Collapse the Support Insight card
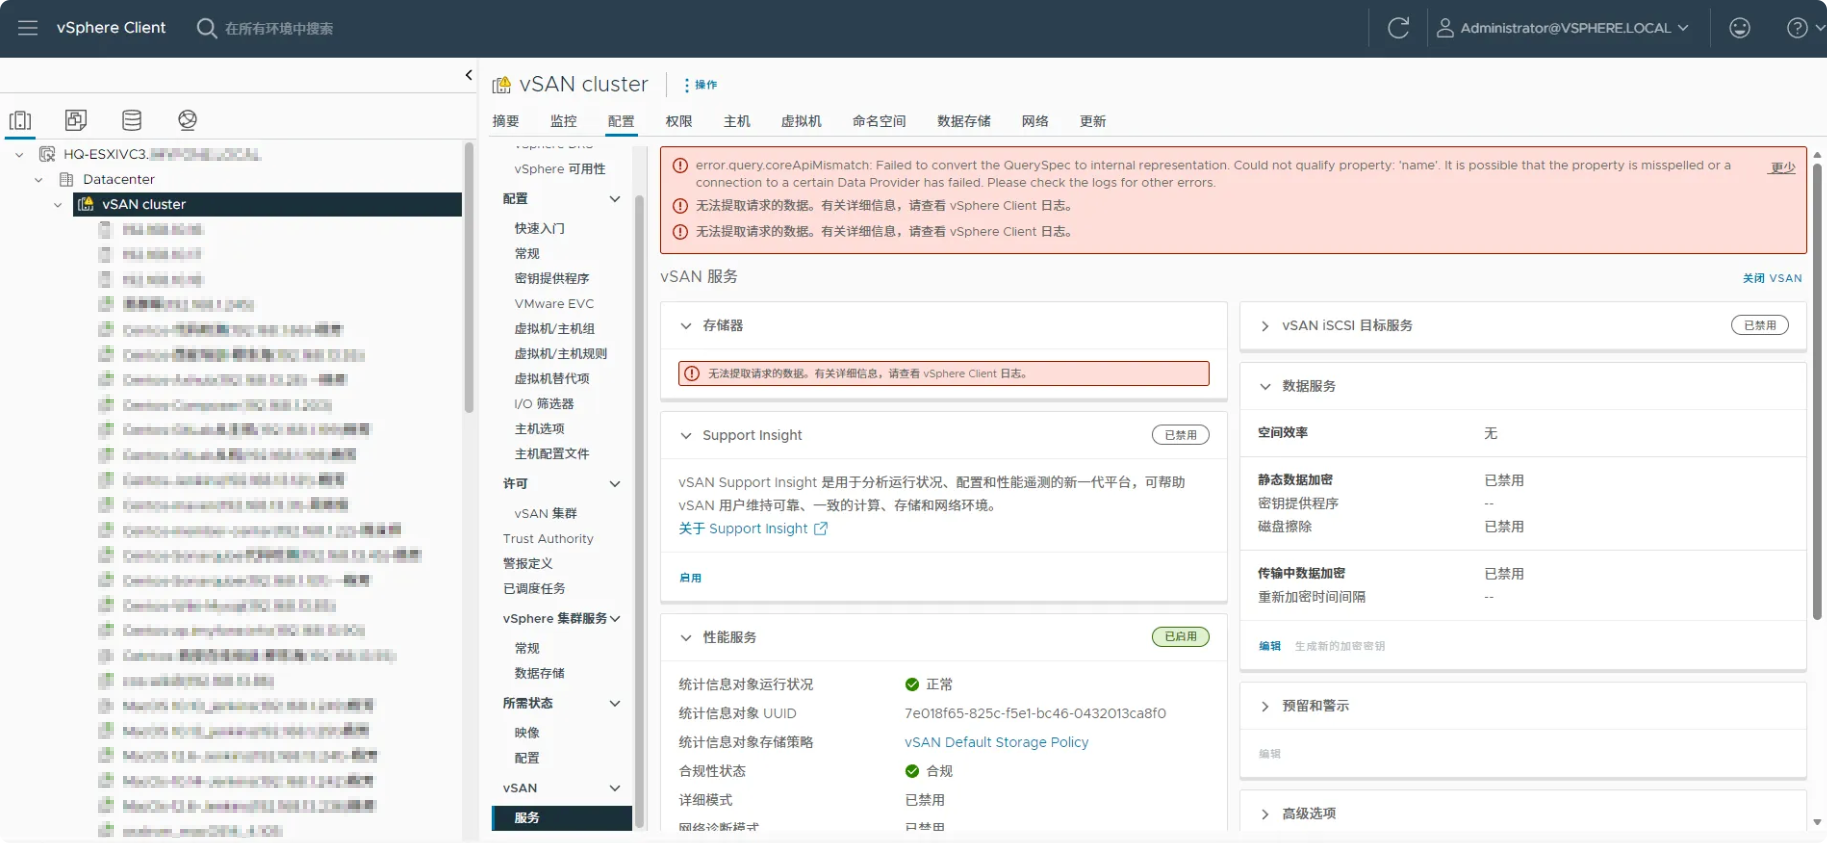The height and width of the screenshot is (843, 1827). pyautogui.click(x=686, y=436)
